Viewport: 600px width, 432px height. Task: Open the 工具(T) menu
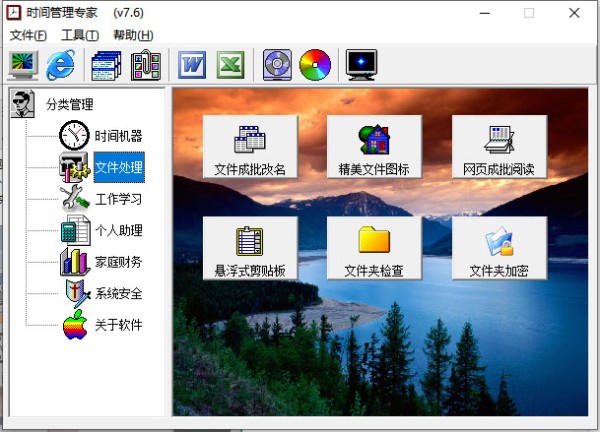pos(80,35)
